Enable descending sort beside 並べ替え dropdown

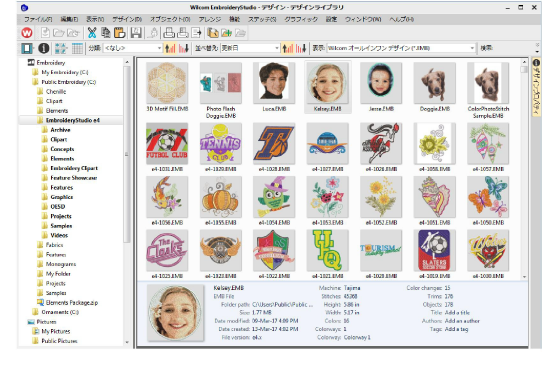(x=301, y=48)
